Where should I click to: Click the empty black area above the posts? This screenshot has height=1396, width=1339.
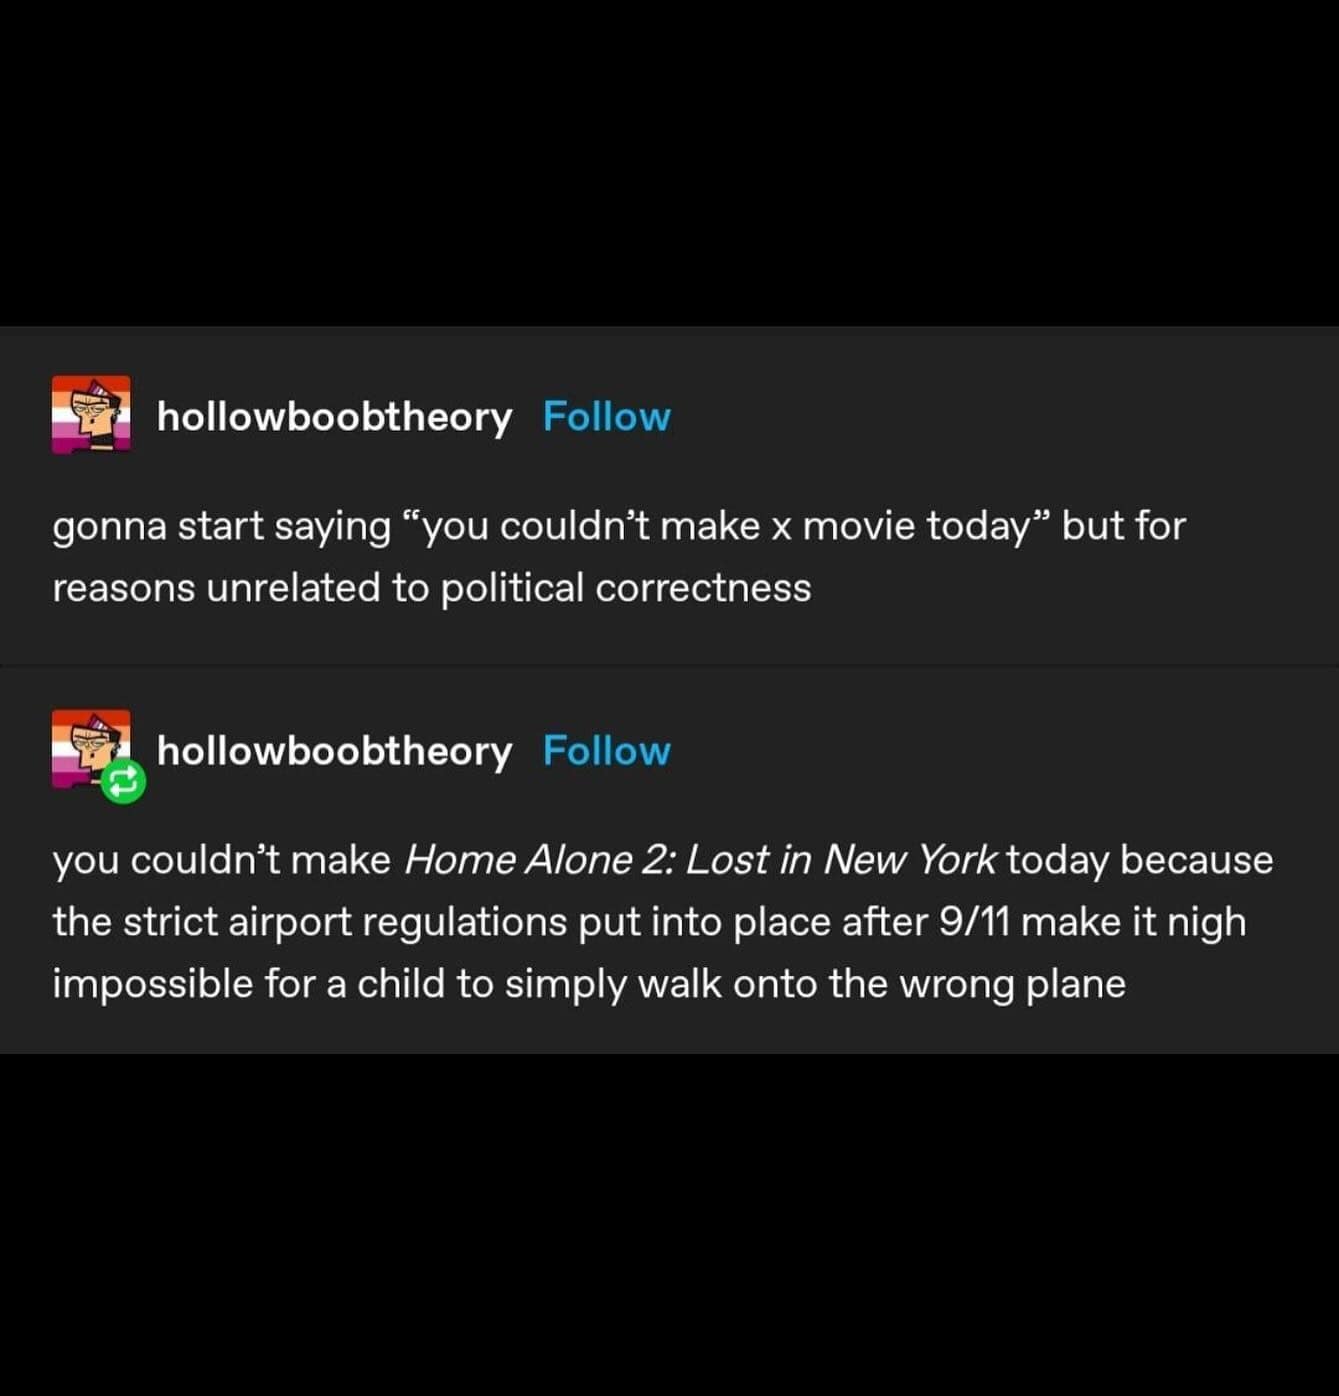pos(669,160)
